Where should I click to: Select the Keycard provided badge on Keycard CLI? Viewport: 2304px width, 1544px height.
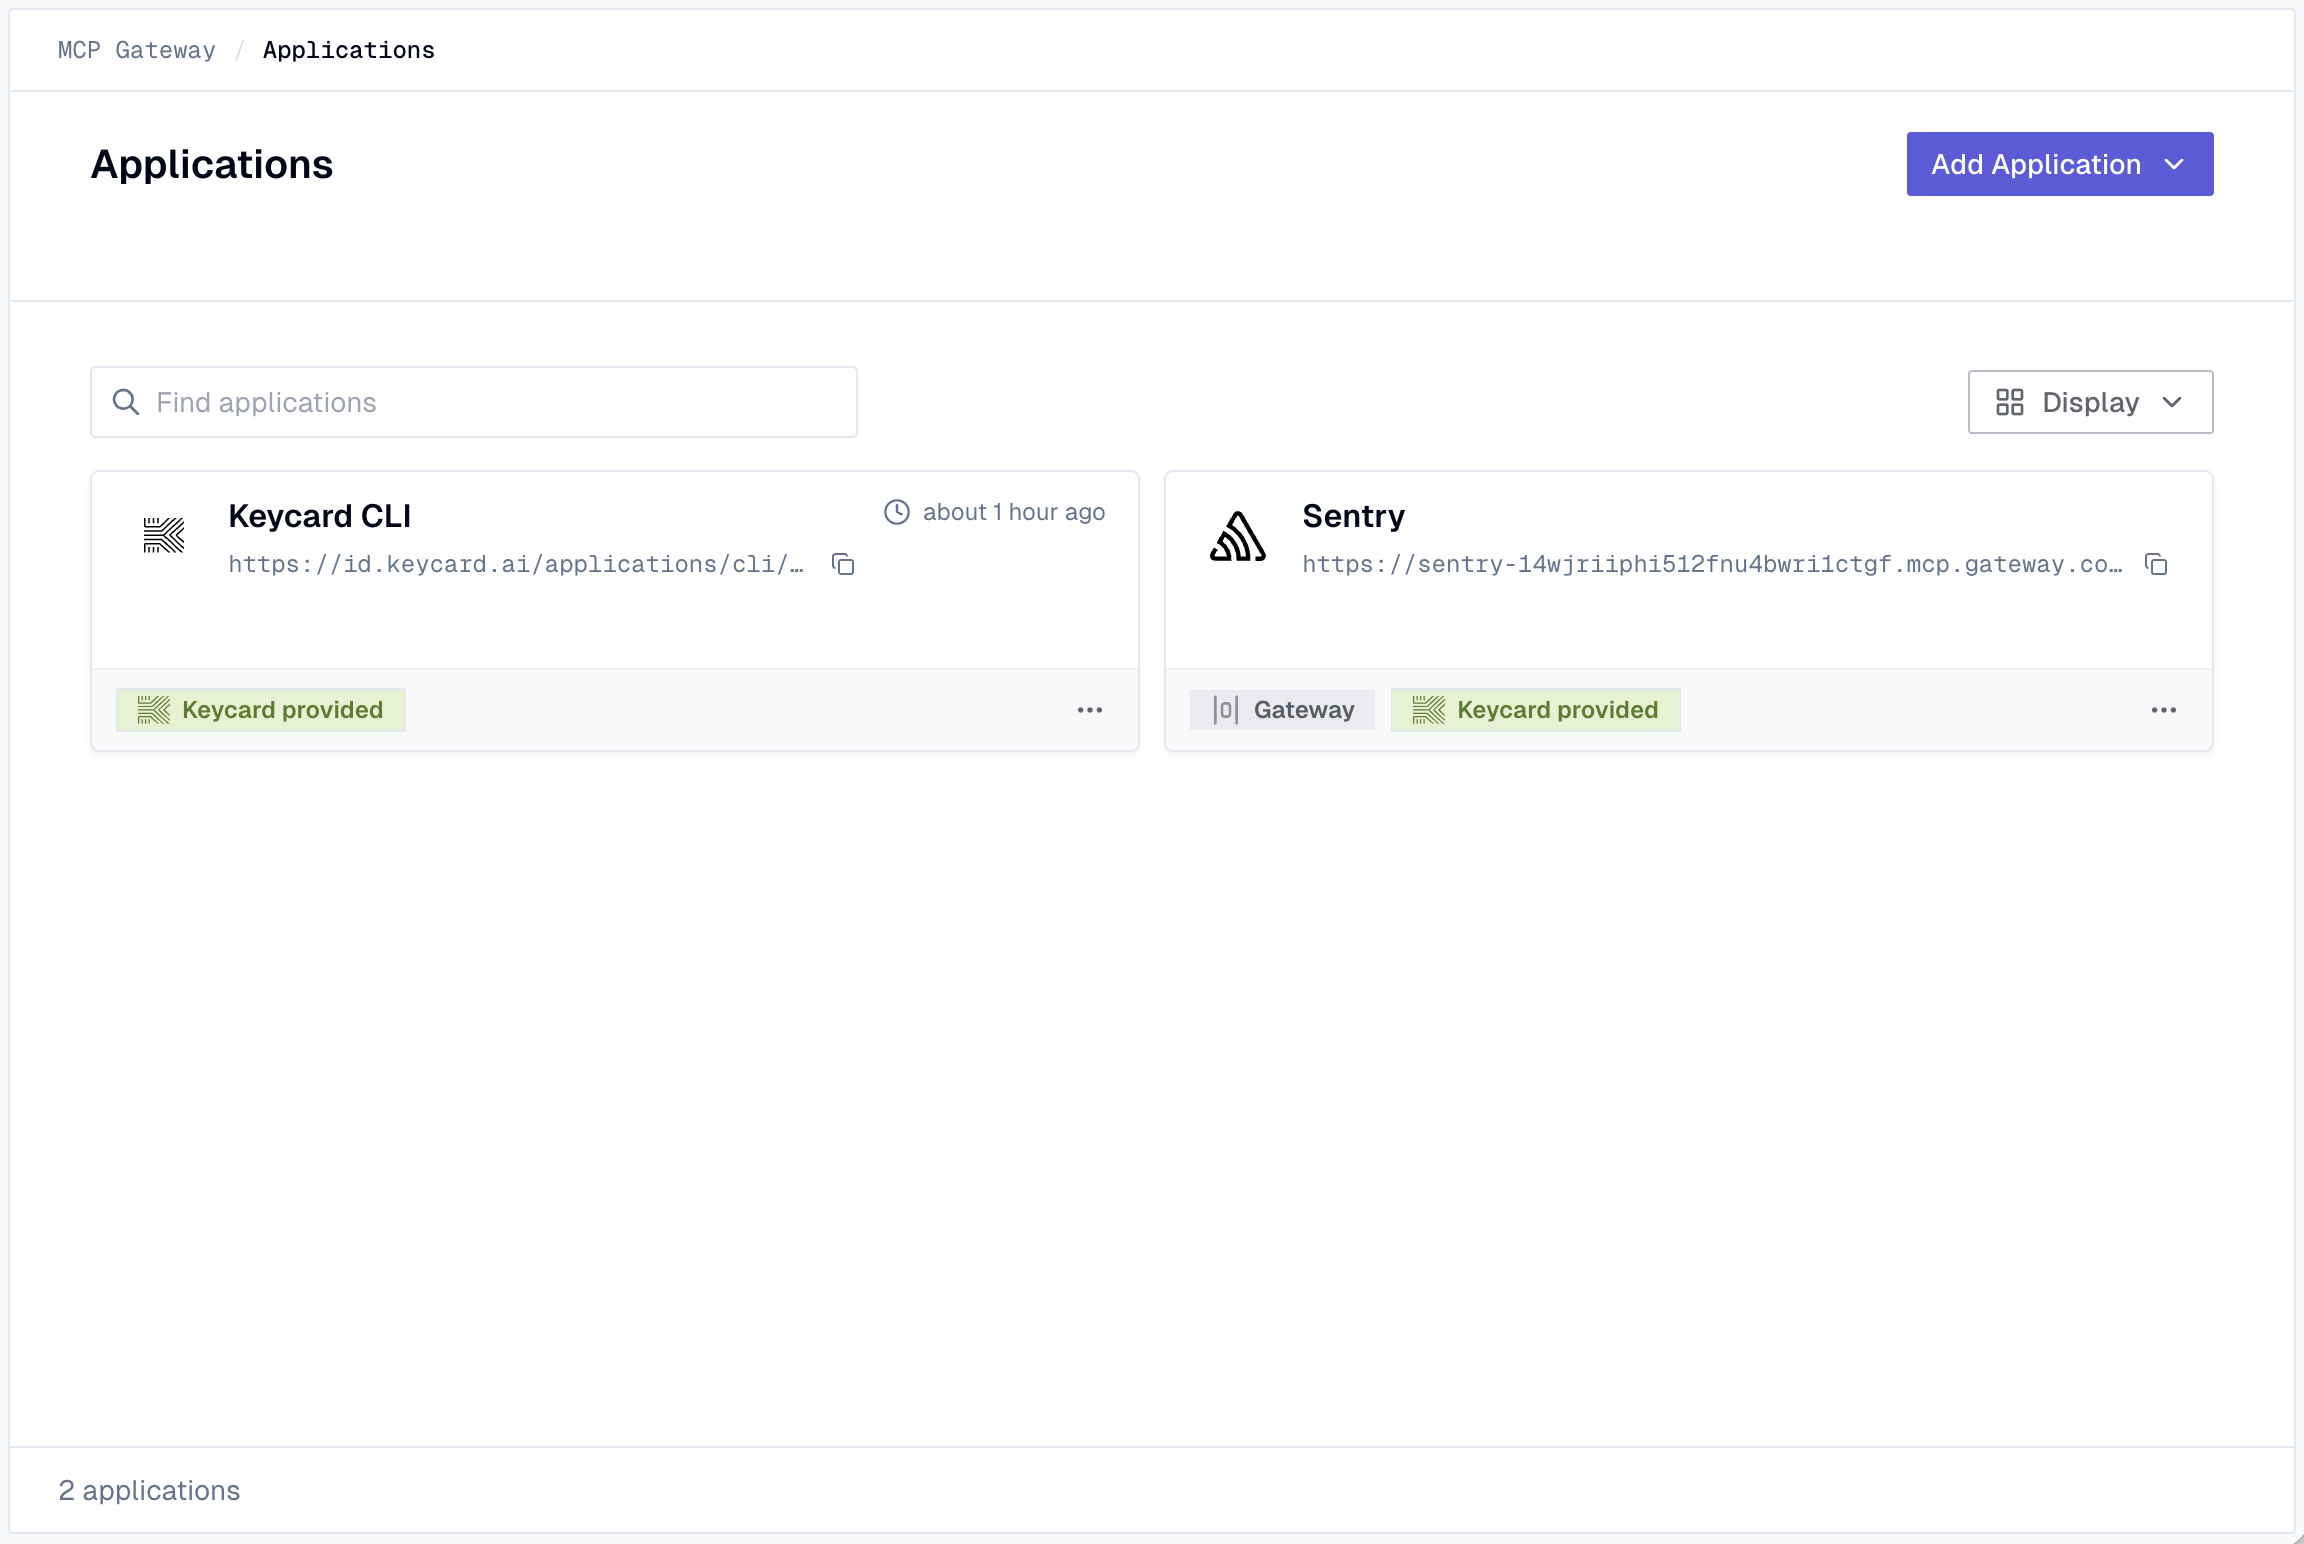(x=261, y=709)
